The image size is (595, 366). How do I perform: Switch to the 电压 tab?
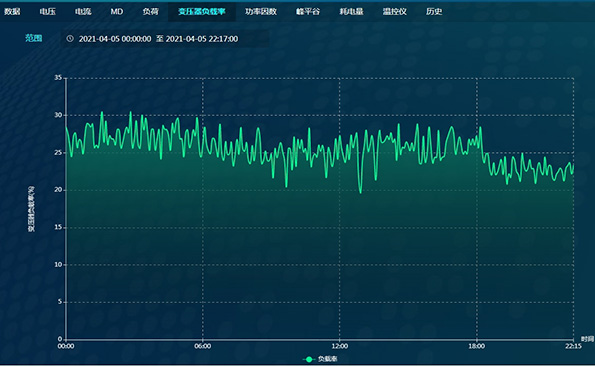point(48,11)
